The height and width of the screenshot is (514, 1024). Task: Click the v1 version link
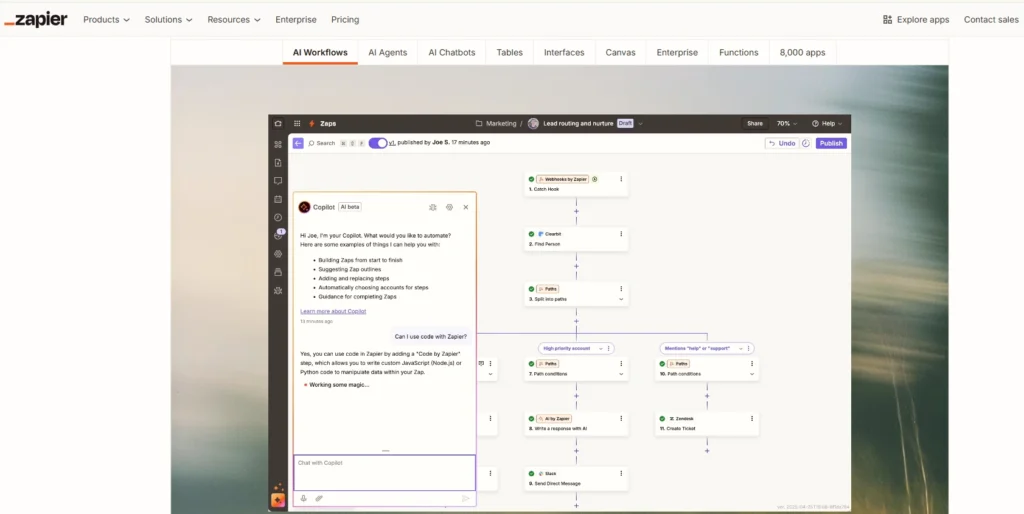392,142
